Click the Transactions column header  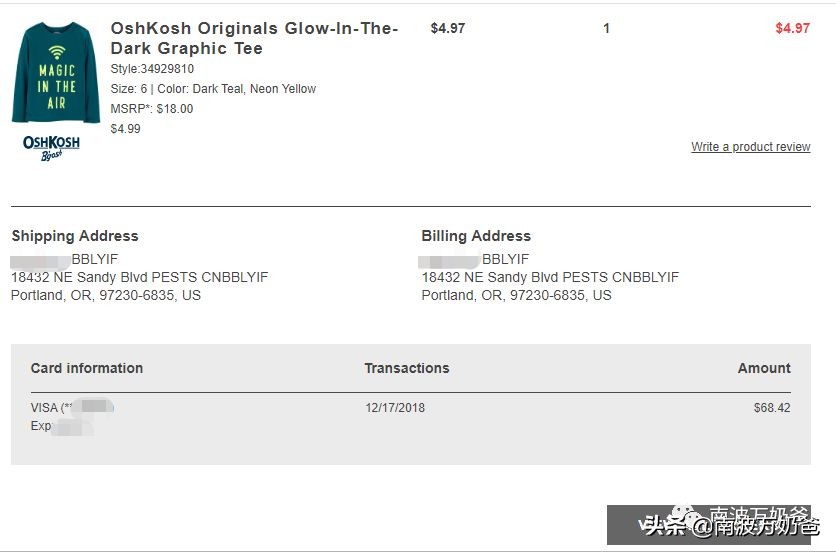point(407,368)
